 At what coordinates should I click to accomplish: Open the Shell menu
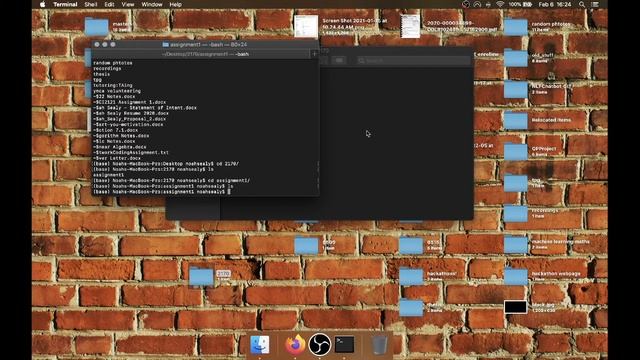pyautogui.click(x=91, y=4)
